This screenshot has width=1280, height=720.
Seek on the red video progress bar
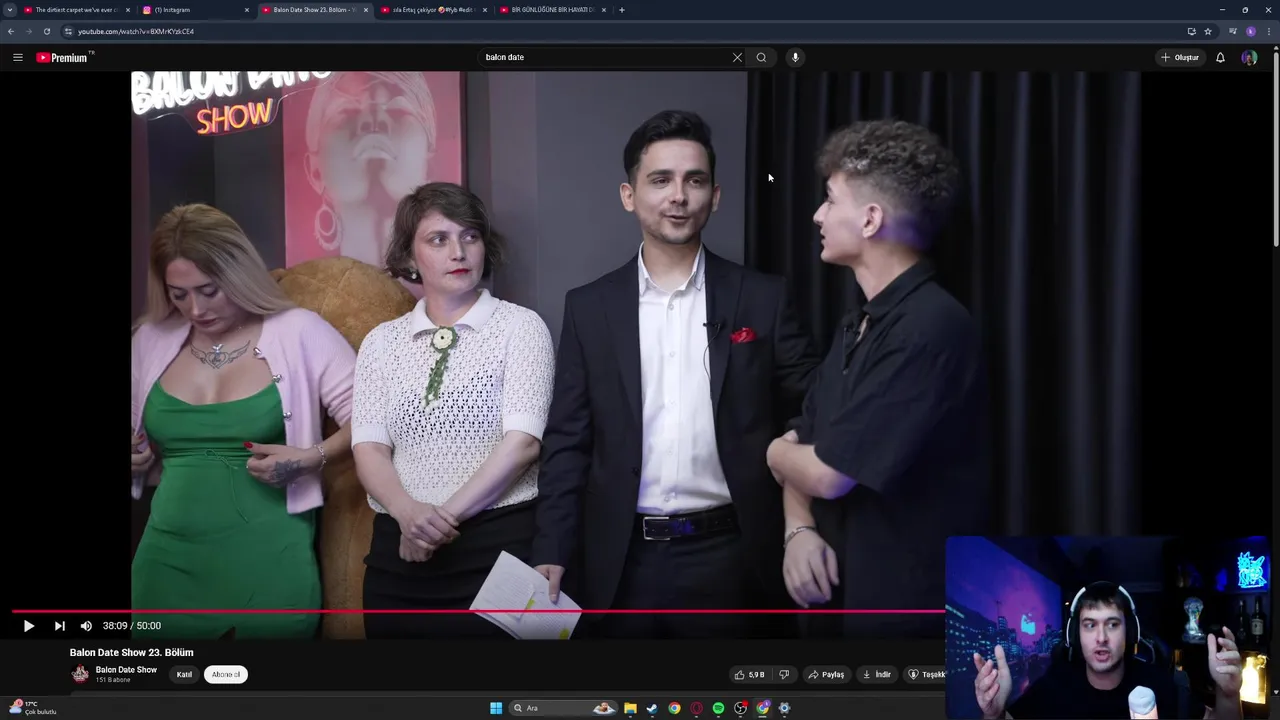tap(478, 610)
